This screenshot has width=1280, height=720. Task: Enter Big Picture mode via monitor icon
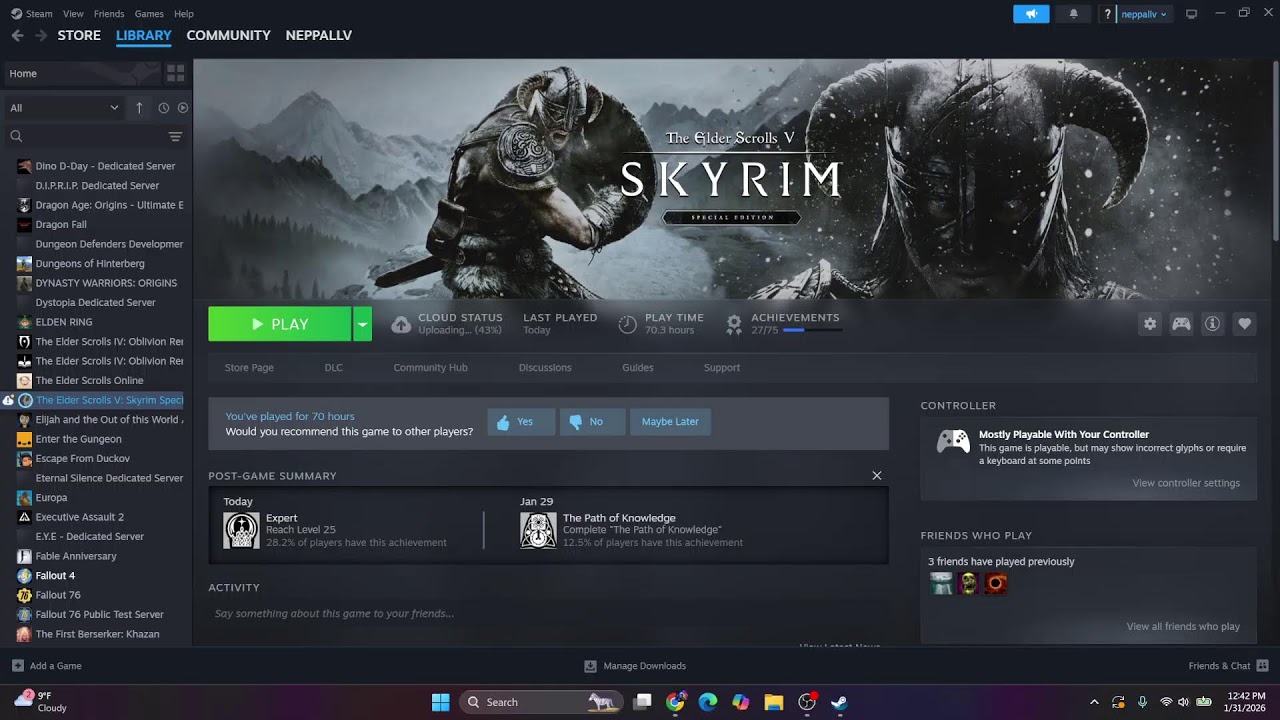coord(1191,14)
